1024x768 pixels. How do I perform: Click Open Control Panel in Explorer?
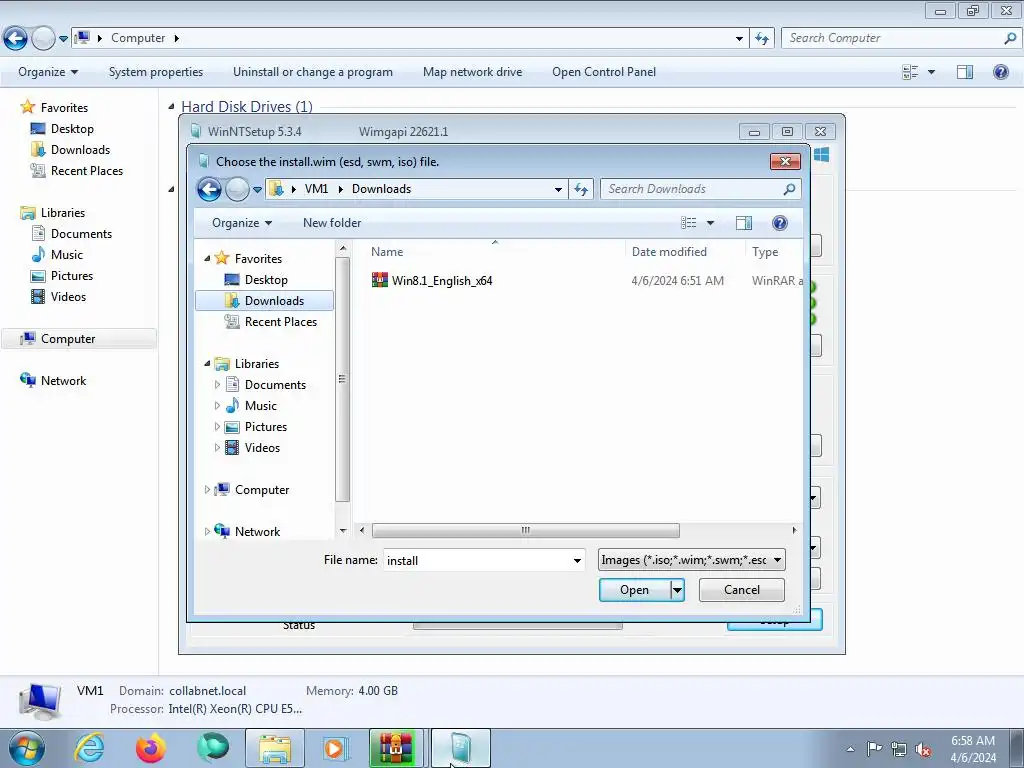tap(603, 72)
